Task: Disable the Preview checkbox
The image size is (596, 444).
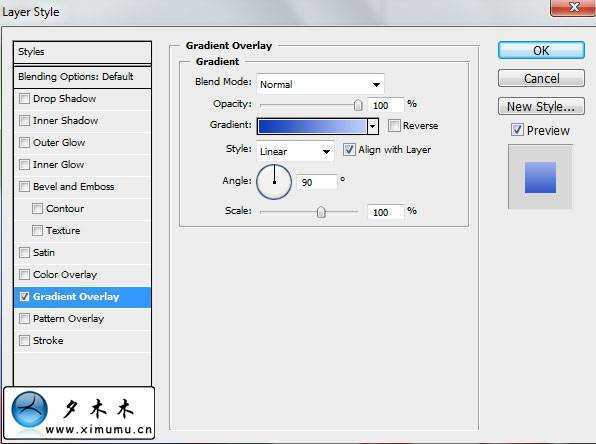Action: click(517, 130)
